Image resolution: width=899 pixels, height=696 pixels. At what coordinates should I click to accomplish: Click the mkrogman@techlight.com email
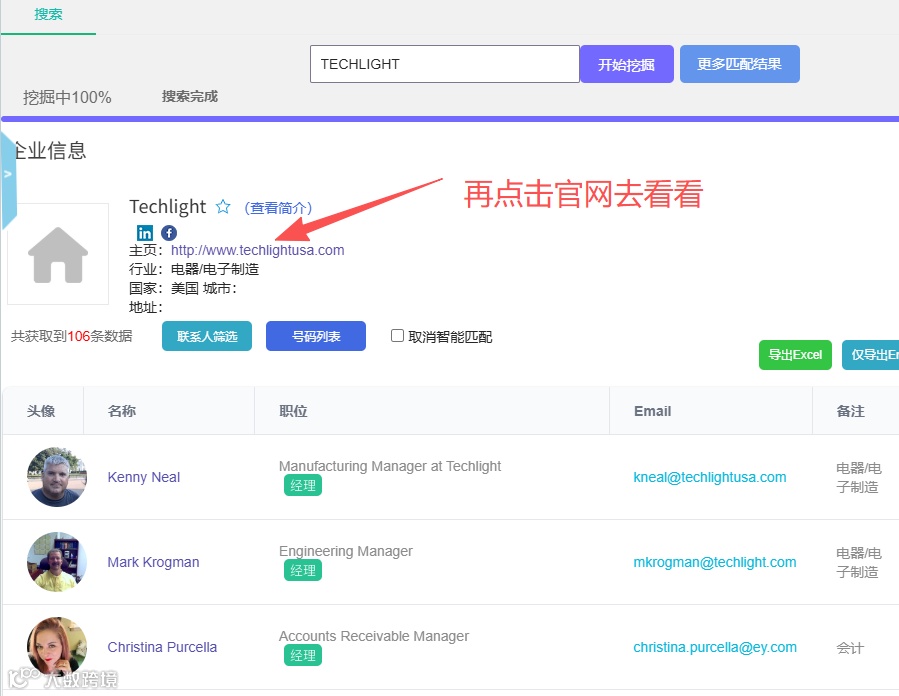[x=715, y=562]
